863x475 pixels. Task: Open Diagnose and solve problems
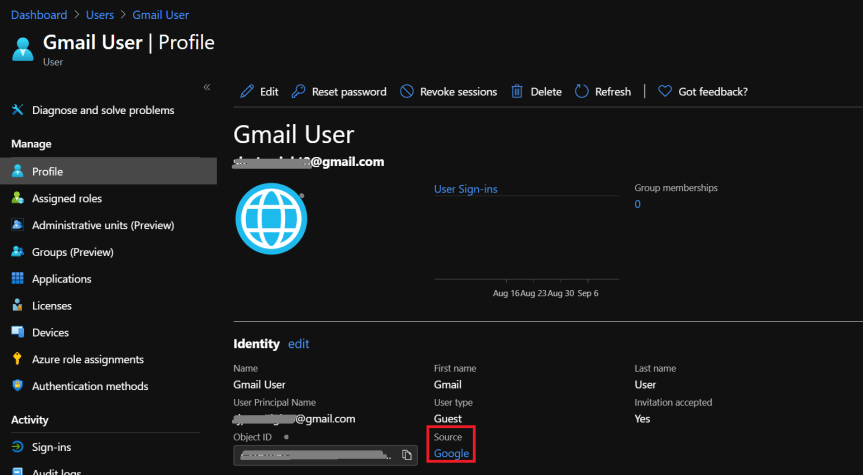point(102,110)
